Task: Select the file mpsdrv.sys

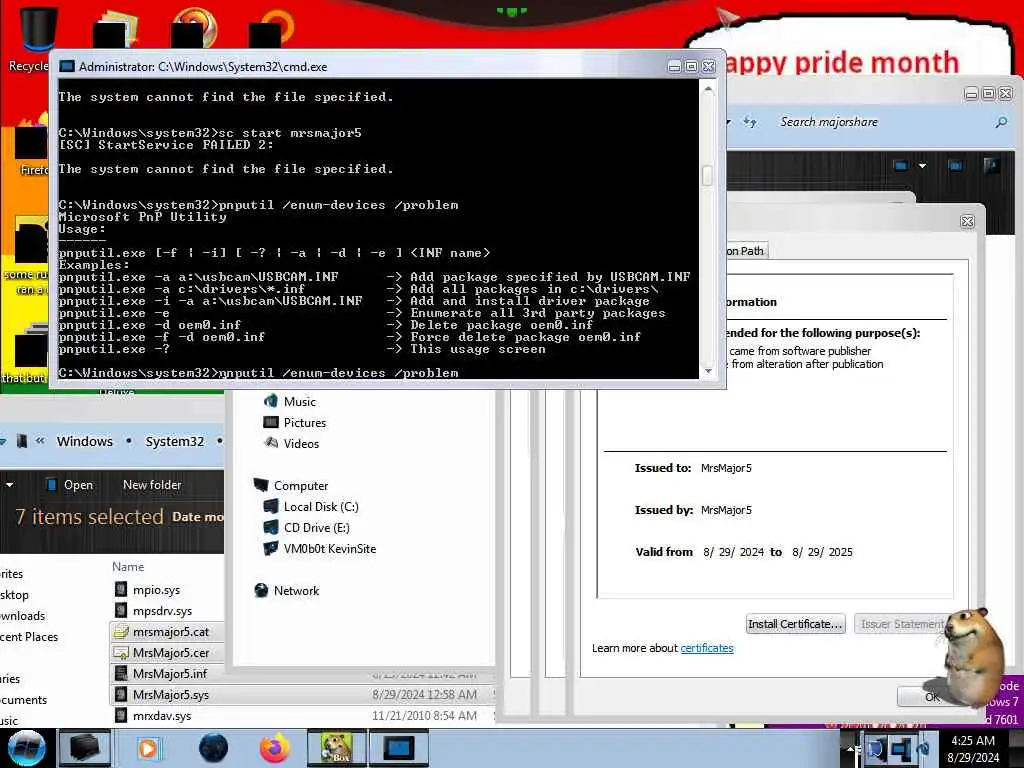Action: click(x=162, y=611)
